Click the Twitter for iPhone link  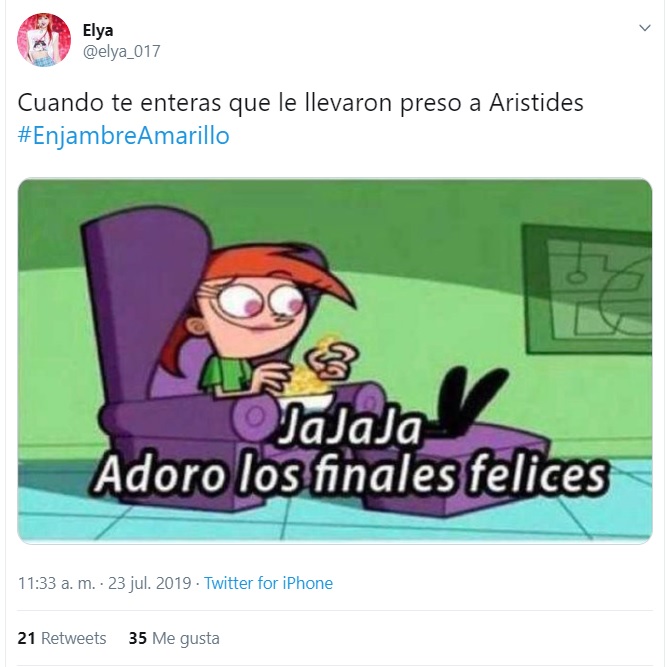pyautogui.click(x=268, y=583)
